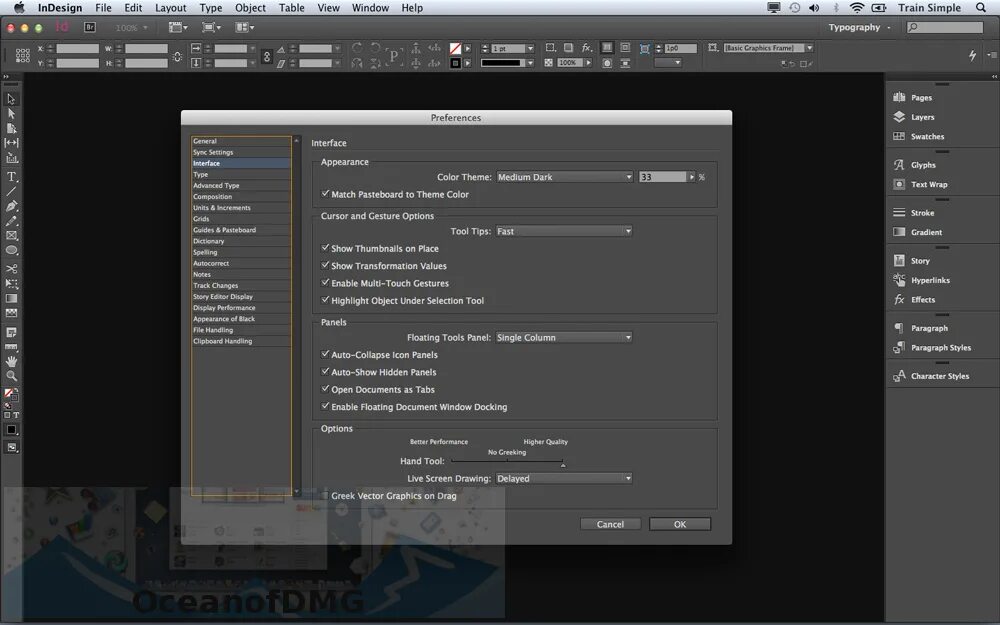The image size is (1000, 625).
Task: Click the OK button
Action: pyautogui.click(x=680, y=524)
